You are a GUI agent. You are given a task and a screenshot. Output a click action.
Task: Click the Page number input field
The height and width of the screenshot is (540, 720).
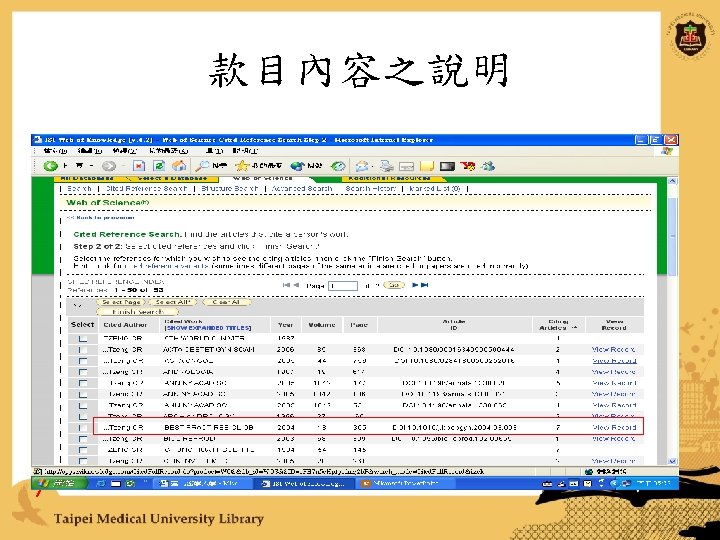tap(343, 286)
